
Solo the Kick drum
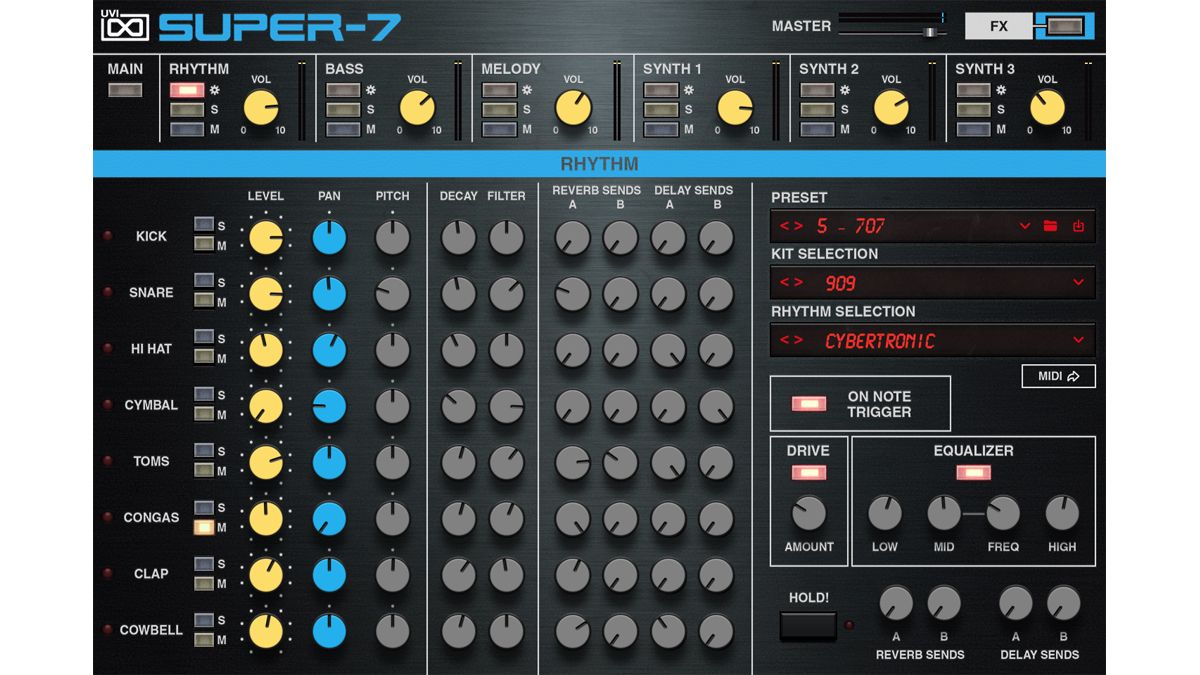pyautogui.click(x=203, y=225)
